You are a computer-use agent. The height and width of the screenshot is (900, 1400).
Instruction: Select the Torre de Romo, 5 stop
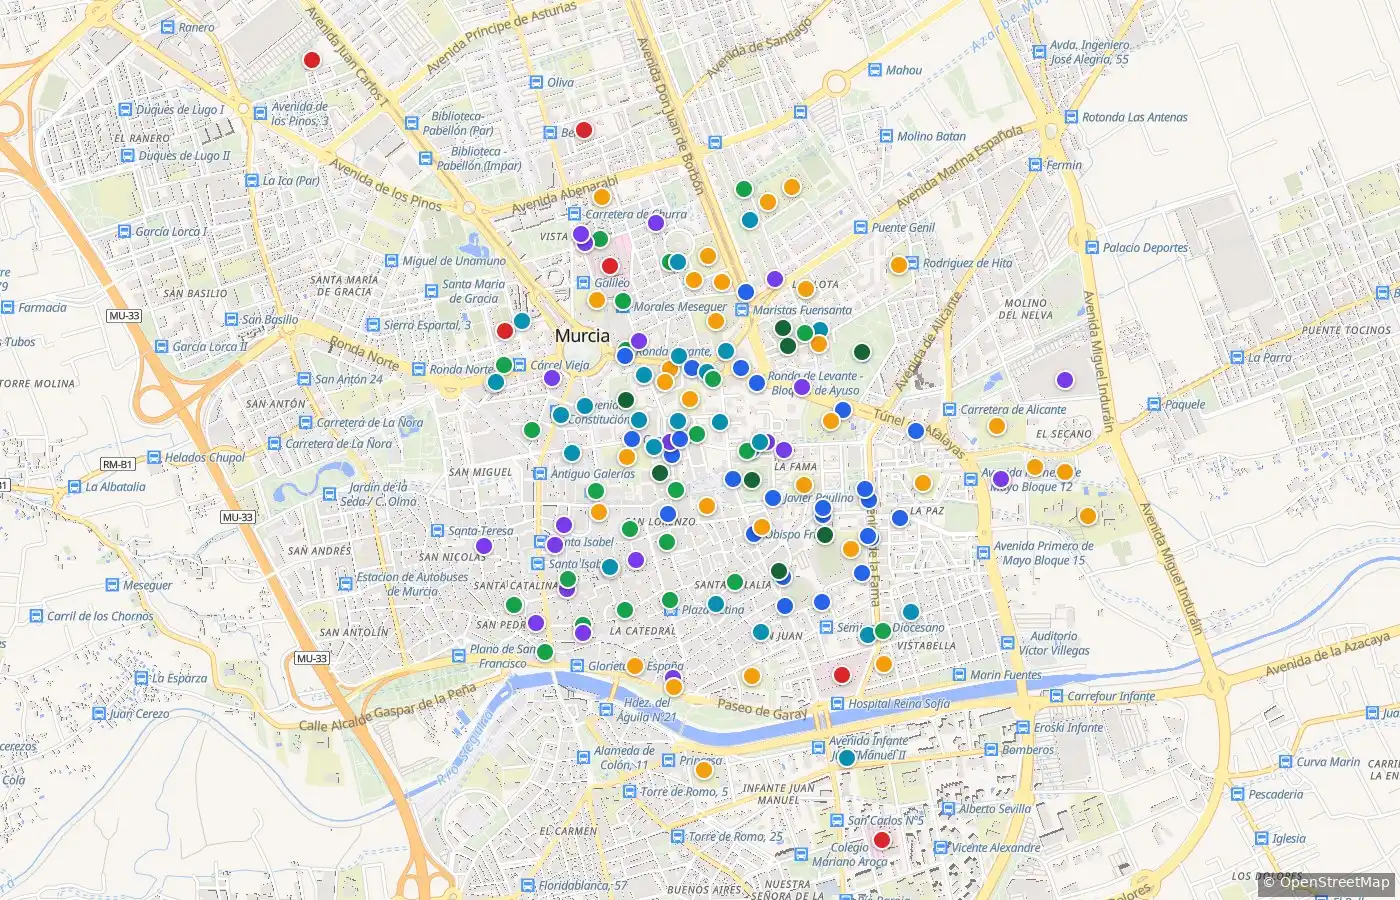tap(629, 792)
